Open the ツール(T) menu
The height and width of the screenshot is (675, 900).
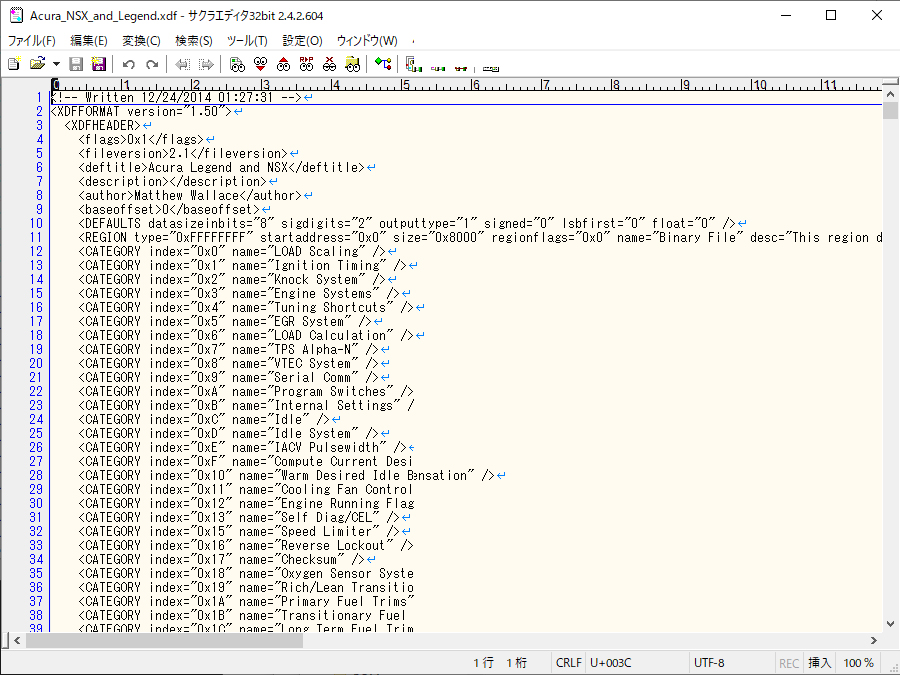click(x=247, y=41)
